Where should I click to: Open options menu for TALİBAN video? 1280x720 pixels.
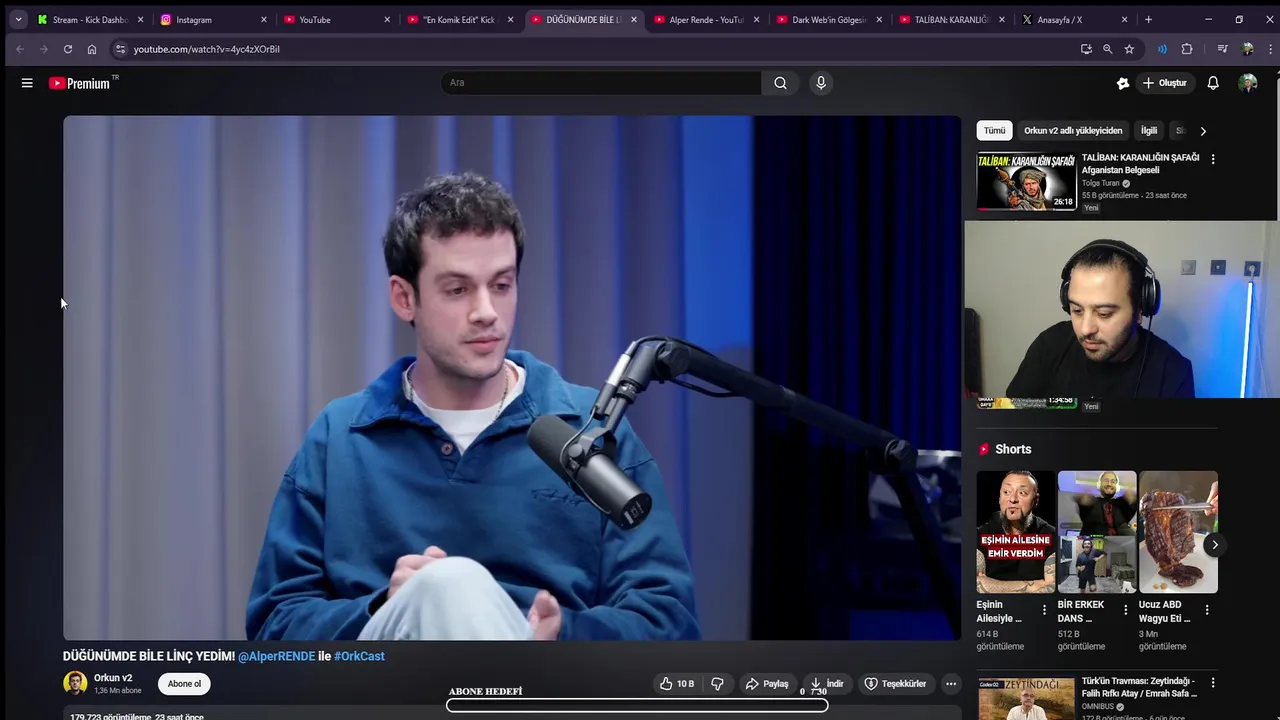(x=1213, y=159)
